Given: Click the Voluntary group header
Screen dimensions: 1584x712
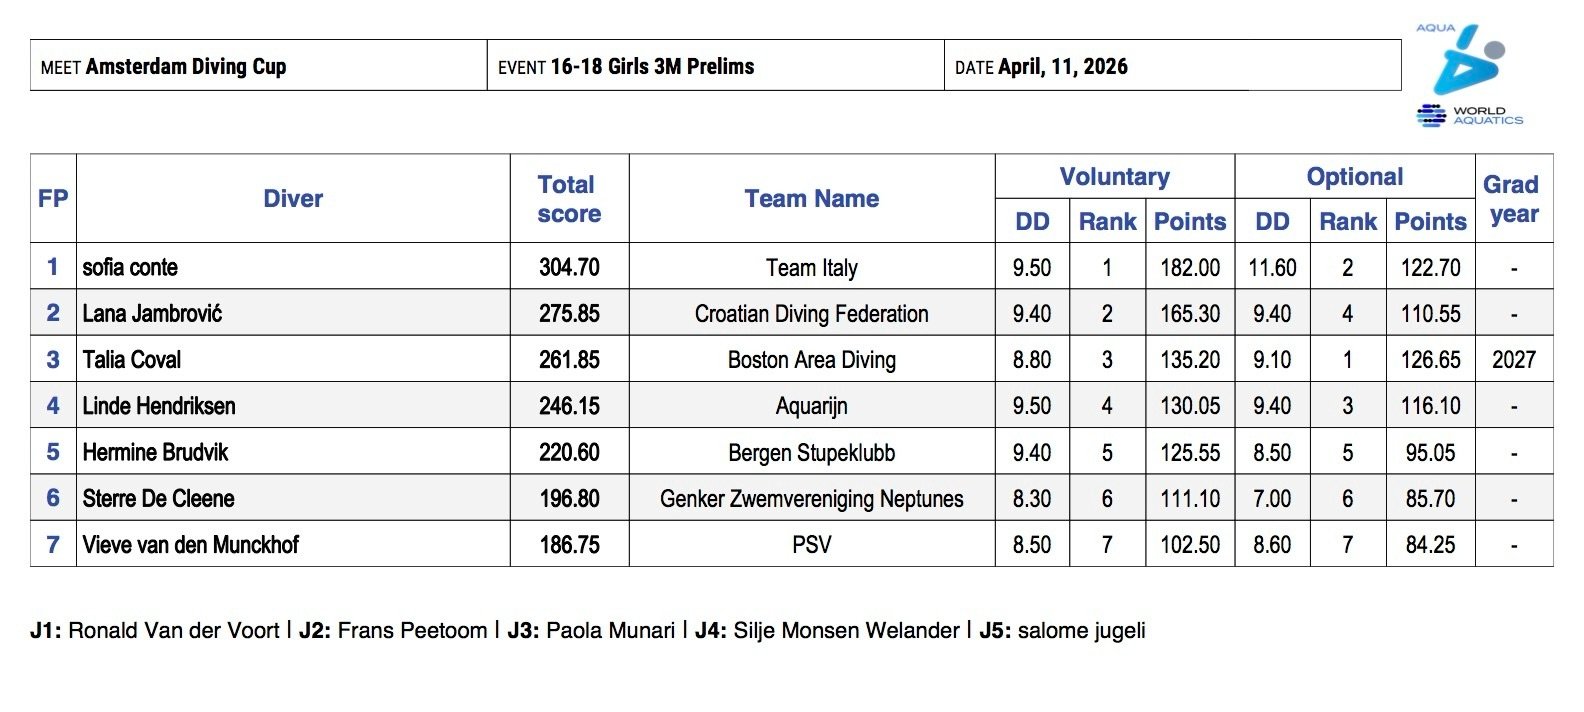Looking at the screenshot, I should (1114, 177).
